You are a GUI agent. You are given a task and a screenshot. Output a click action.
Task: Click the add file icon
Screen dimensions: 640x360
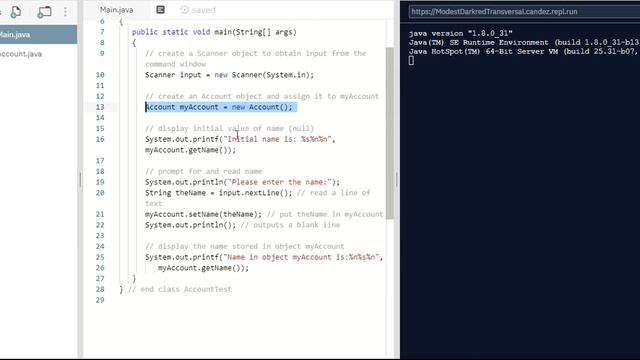click(x=16, y=12)
